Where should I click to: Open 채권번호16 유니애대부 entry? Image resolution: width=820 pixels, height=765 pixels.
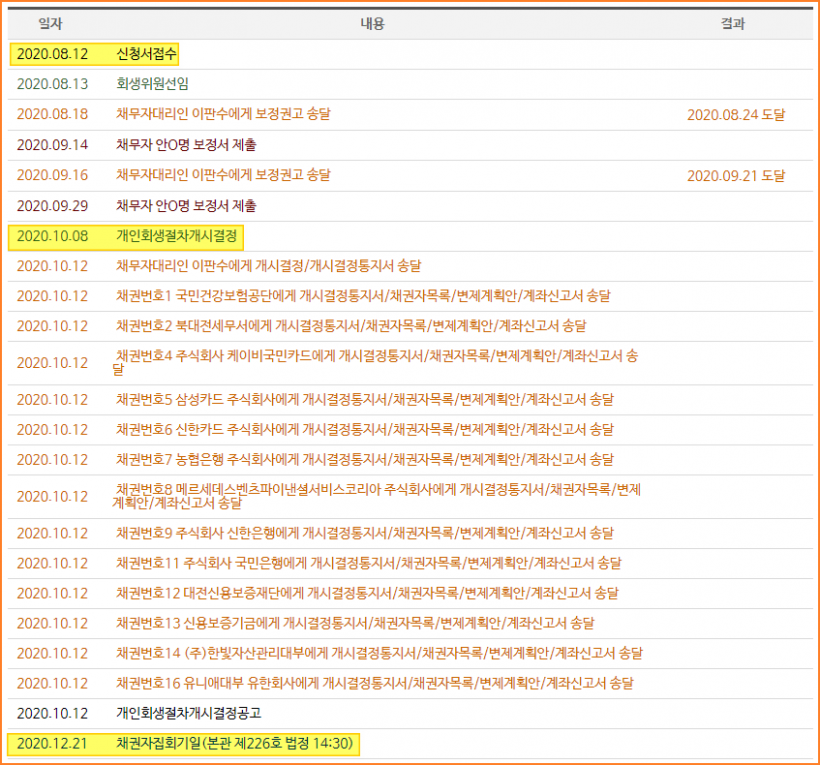coord(374,683)
